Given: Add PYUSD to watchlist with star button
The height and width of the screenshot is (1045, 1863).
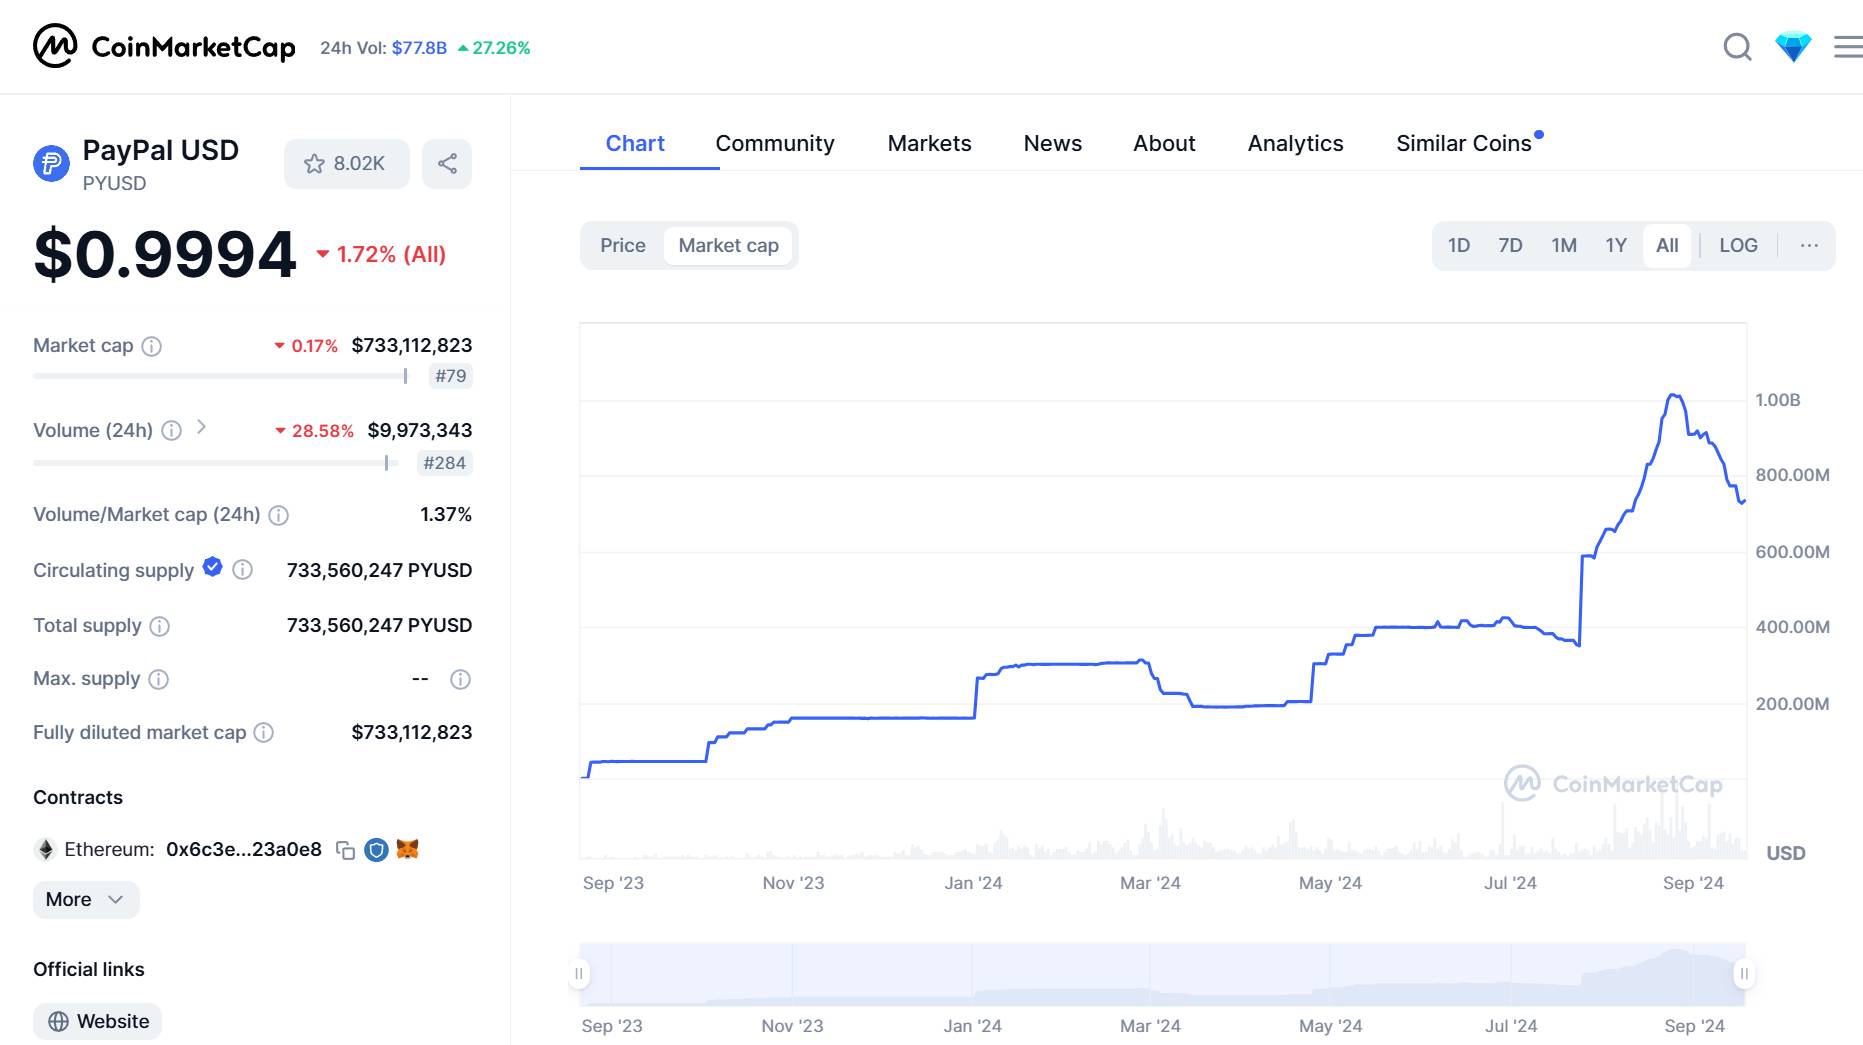Looking at the screenshot, I should [346, 163].
